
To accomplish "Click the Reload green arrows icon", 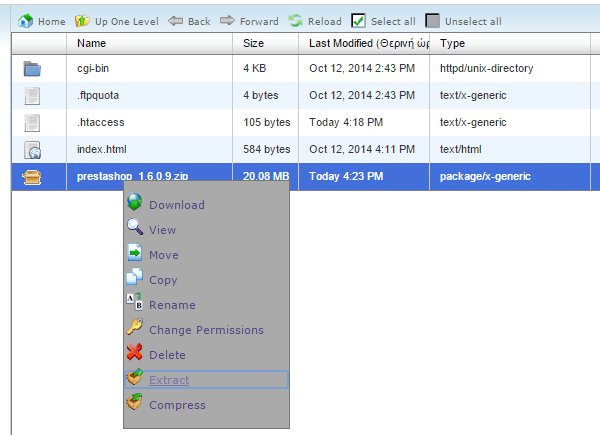I will point(295,21).
